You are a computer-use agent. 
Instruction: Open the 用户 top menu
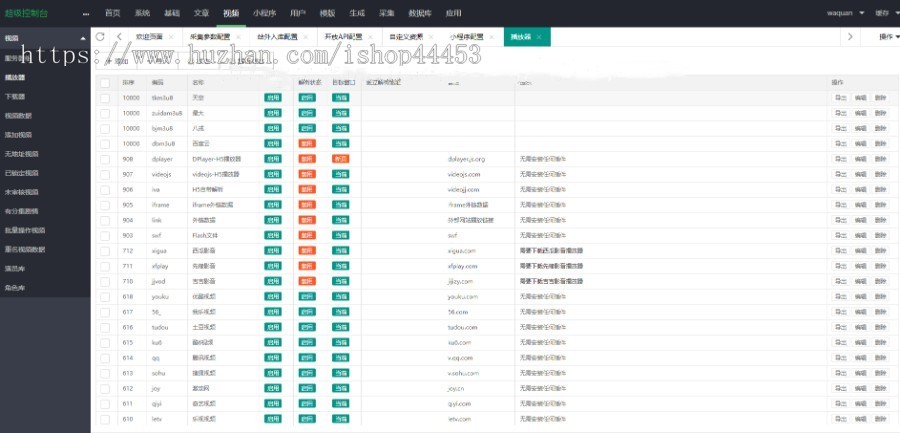coord(298,13)
